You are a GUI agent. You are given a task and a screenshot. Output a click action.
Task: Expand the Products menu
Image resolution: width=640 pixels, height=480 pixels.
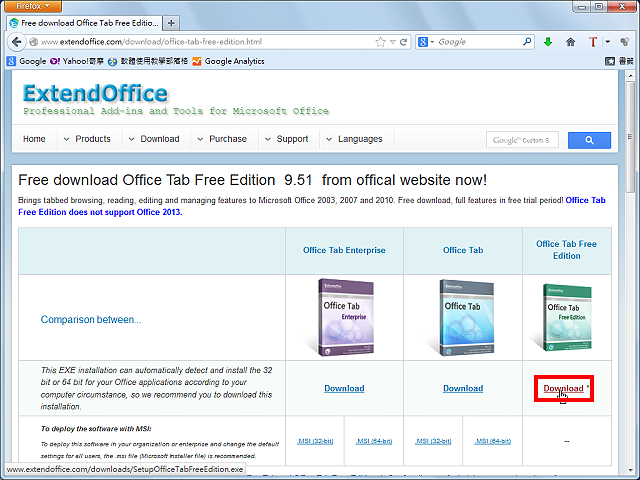pyautogui.click(x=87, y=139)
